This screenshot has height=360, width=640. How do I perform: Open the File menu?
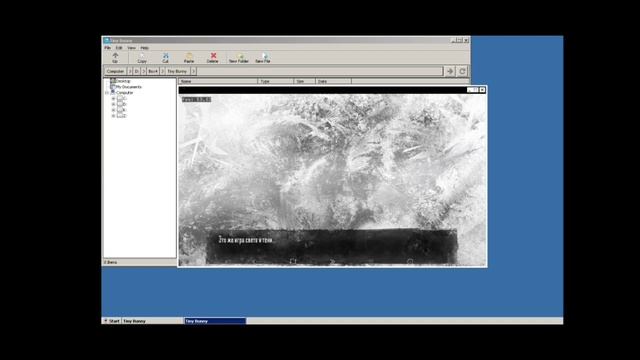(108, 48)
